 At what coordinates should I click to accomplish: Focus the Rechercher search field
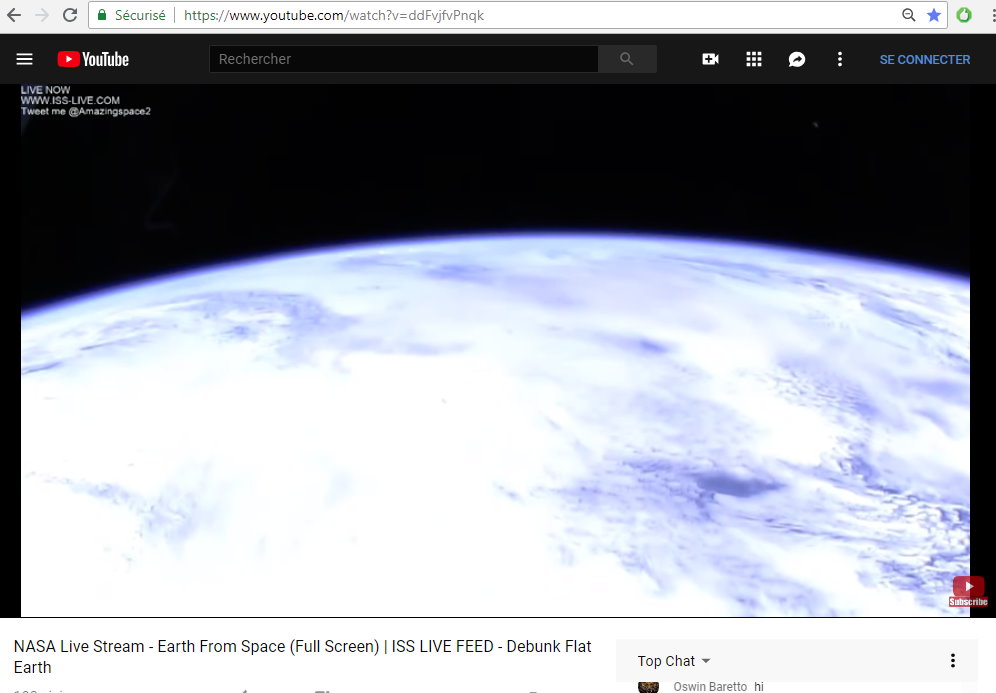point(404,59)
